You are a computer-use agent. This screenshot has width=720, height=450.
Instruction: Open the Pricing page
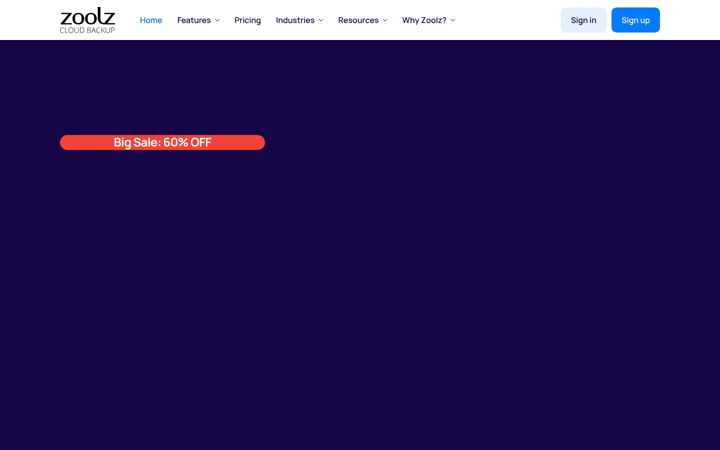coord(248,20)
